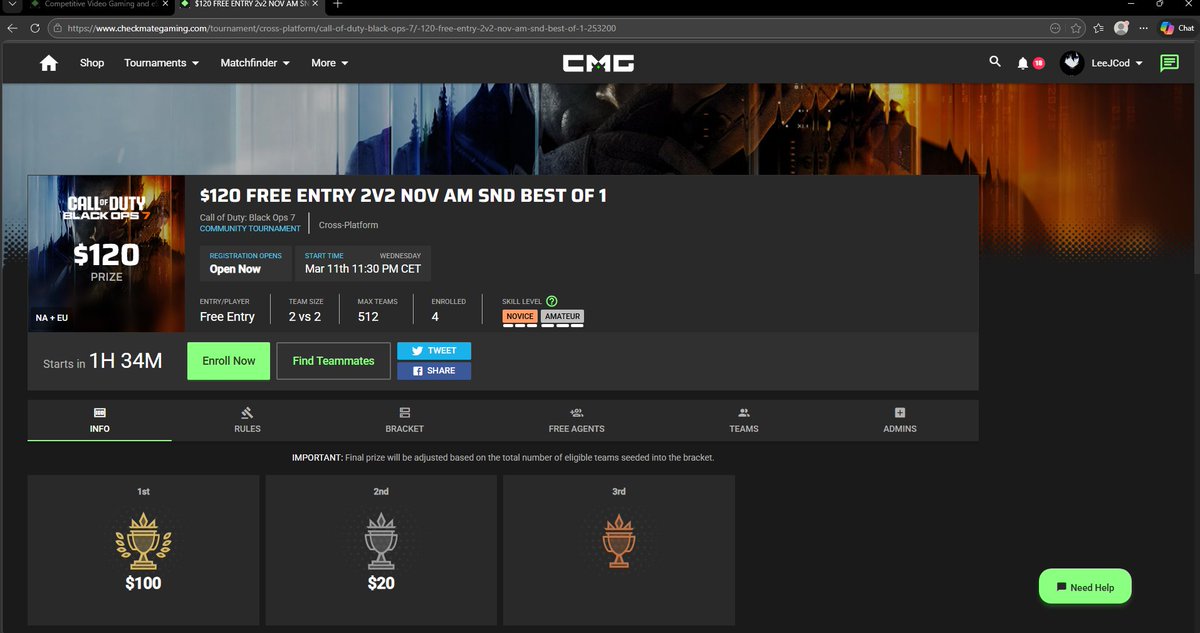Open the Copilot Chat button
The height and width of the screenshot is (633, 1200).
point(1177,28)
